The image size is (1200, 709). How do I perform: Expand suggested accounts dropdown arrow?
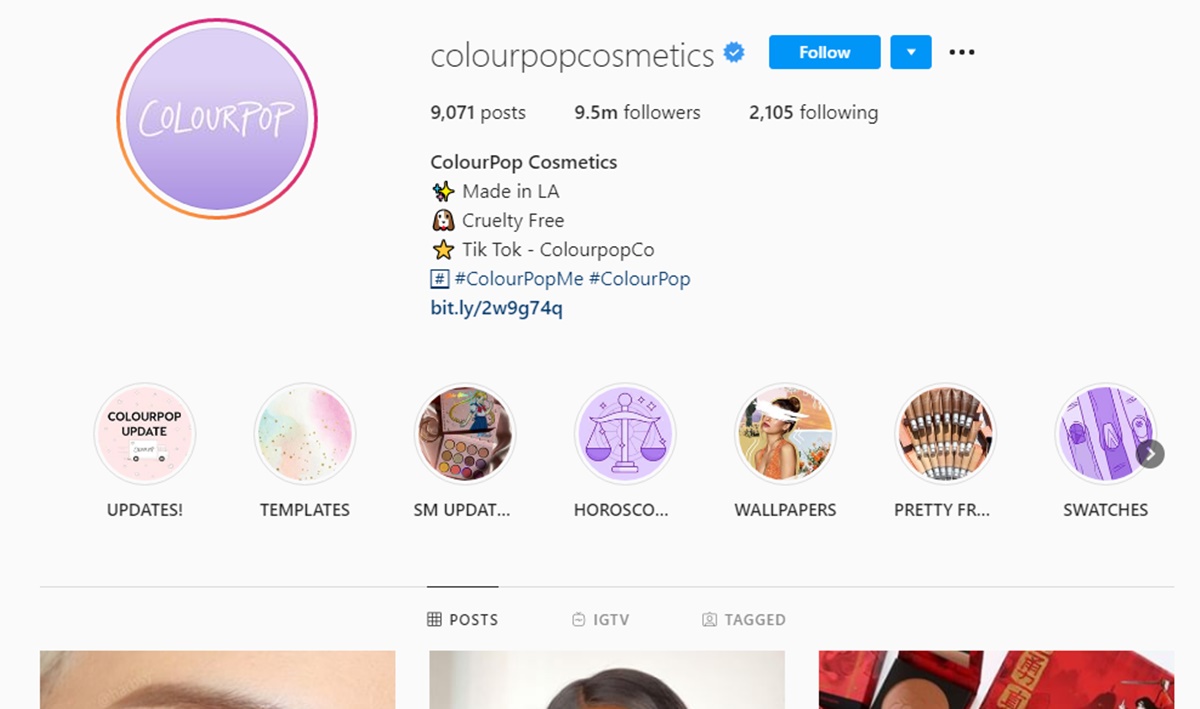(911, 52)
